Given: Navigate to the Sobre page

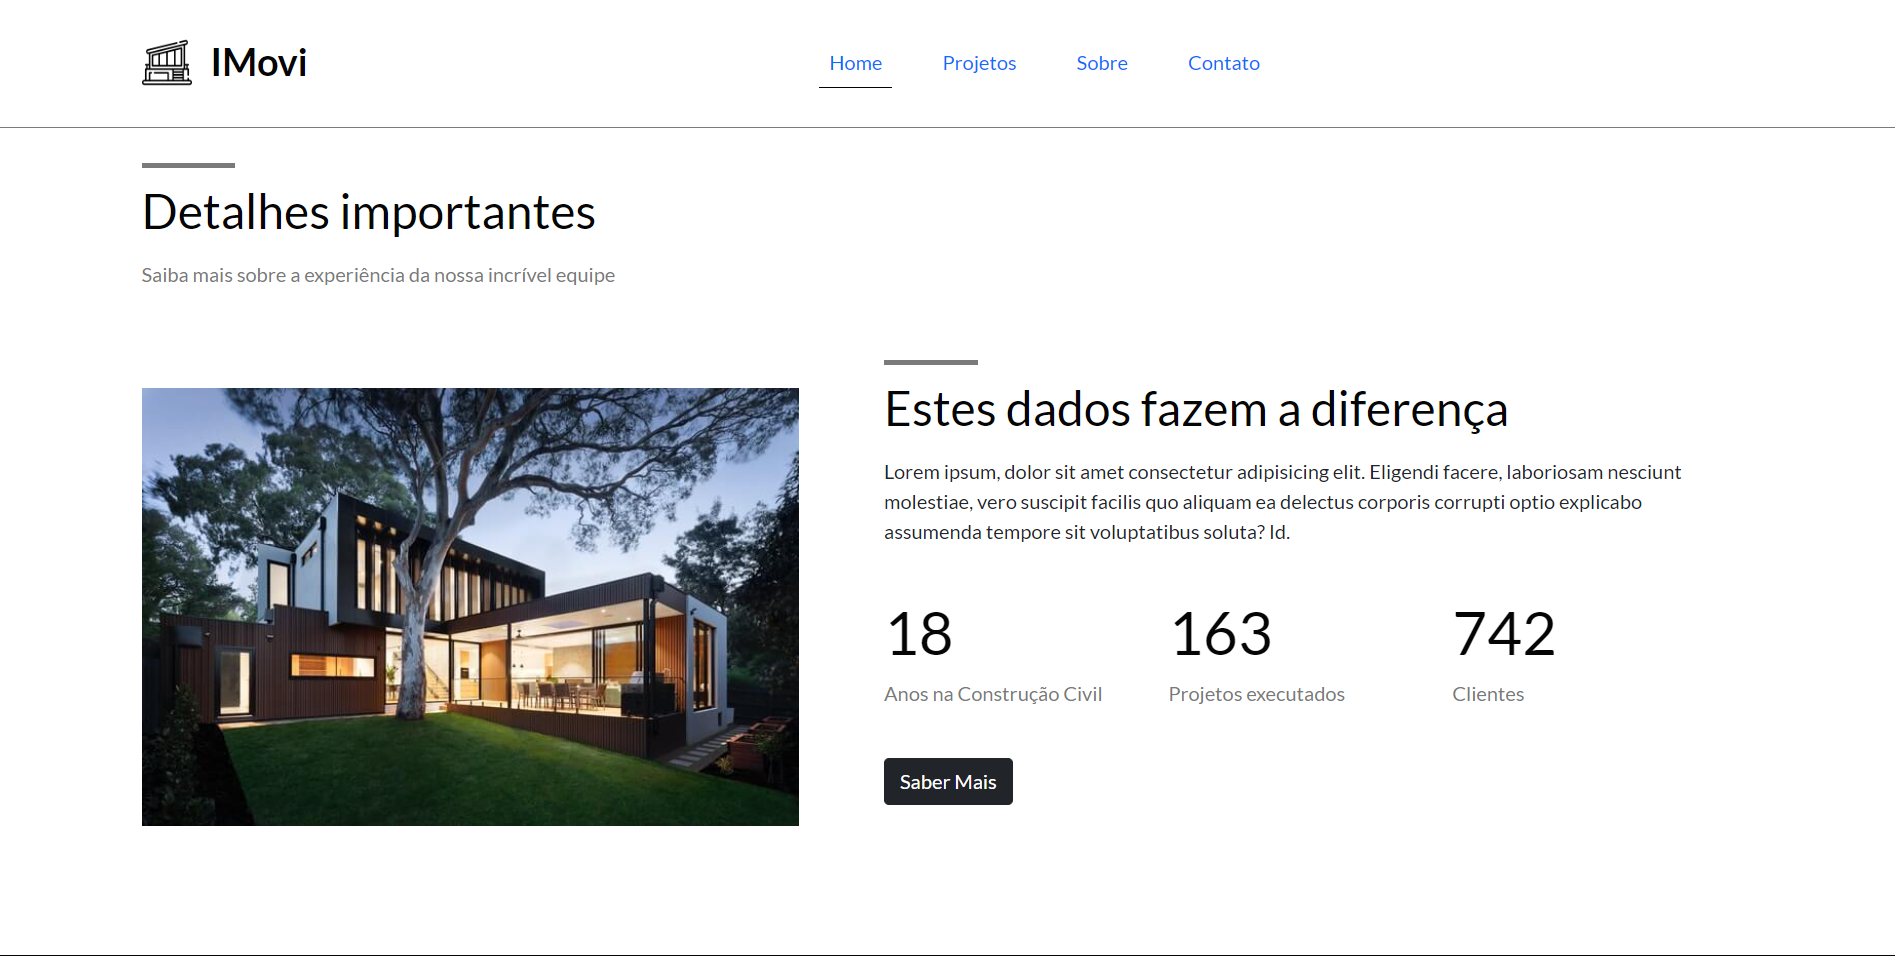Looking at the screenshot, I should tap(1101, 63).
